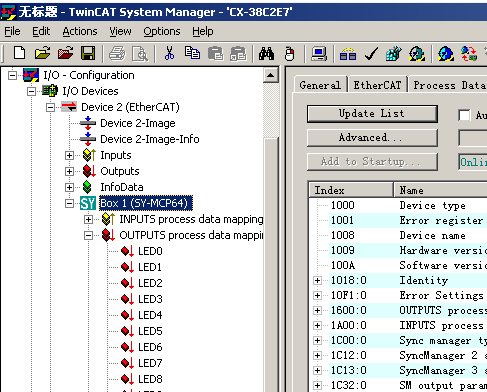
Task: Click the Paste toolbar icon
Action: click(x=215, y=53)
